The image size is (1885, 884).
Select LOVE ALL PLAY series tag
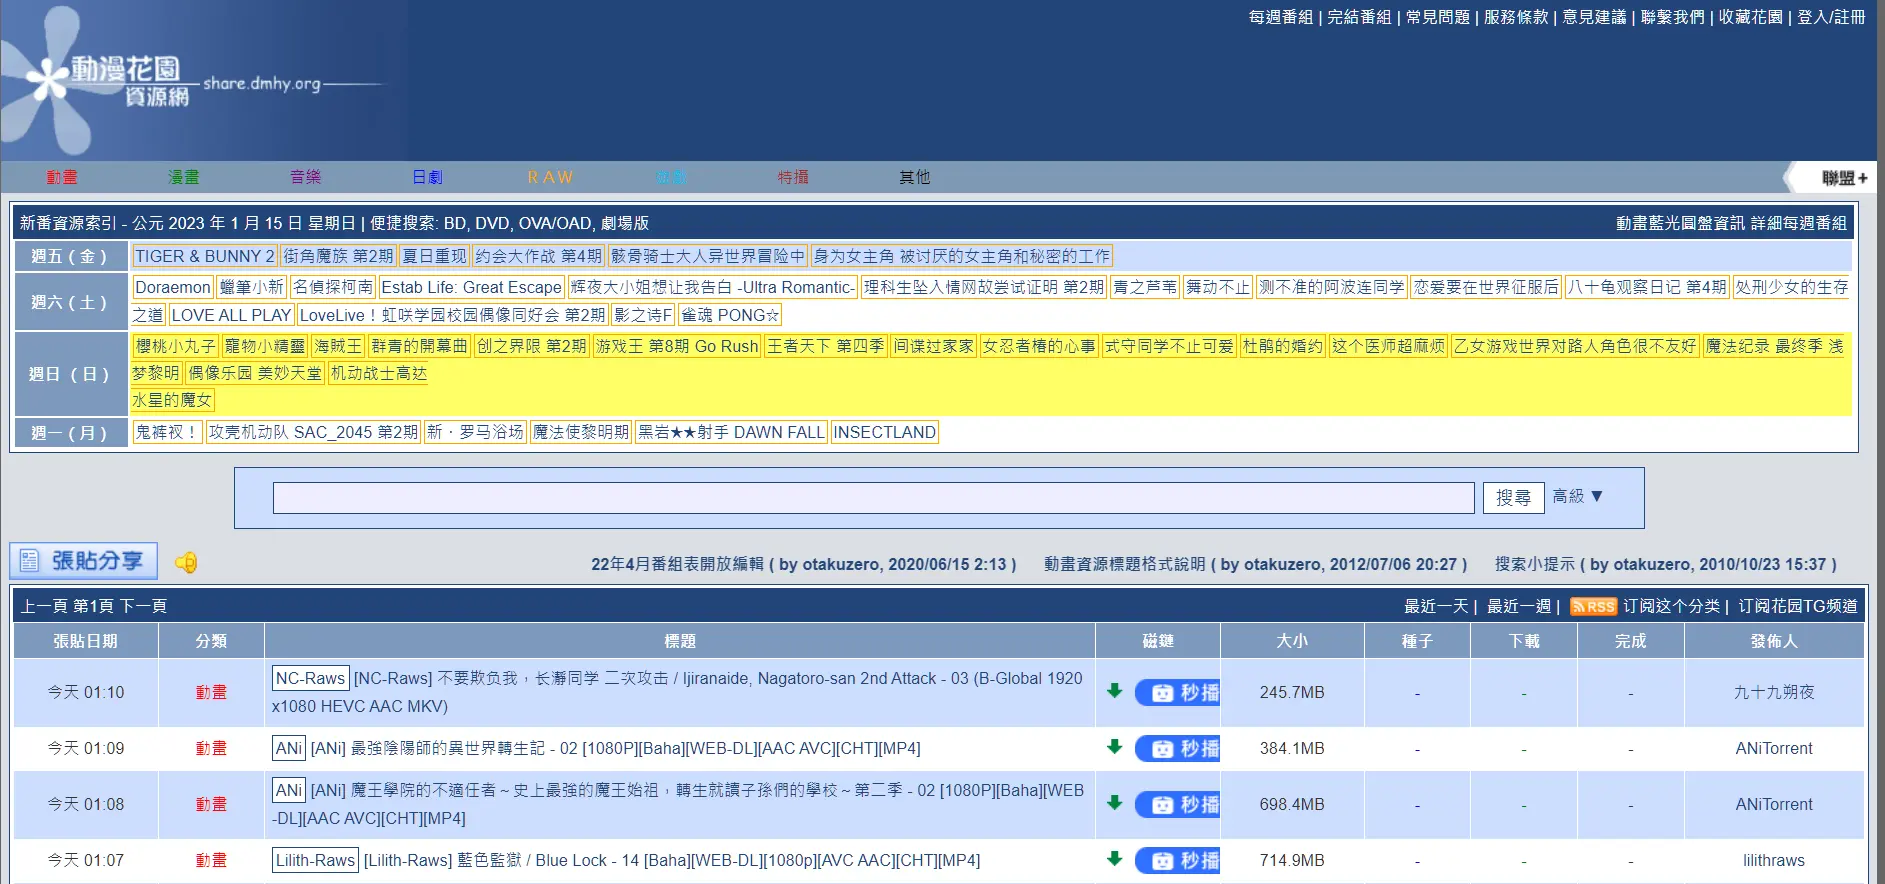pos(231,315)
